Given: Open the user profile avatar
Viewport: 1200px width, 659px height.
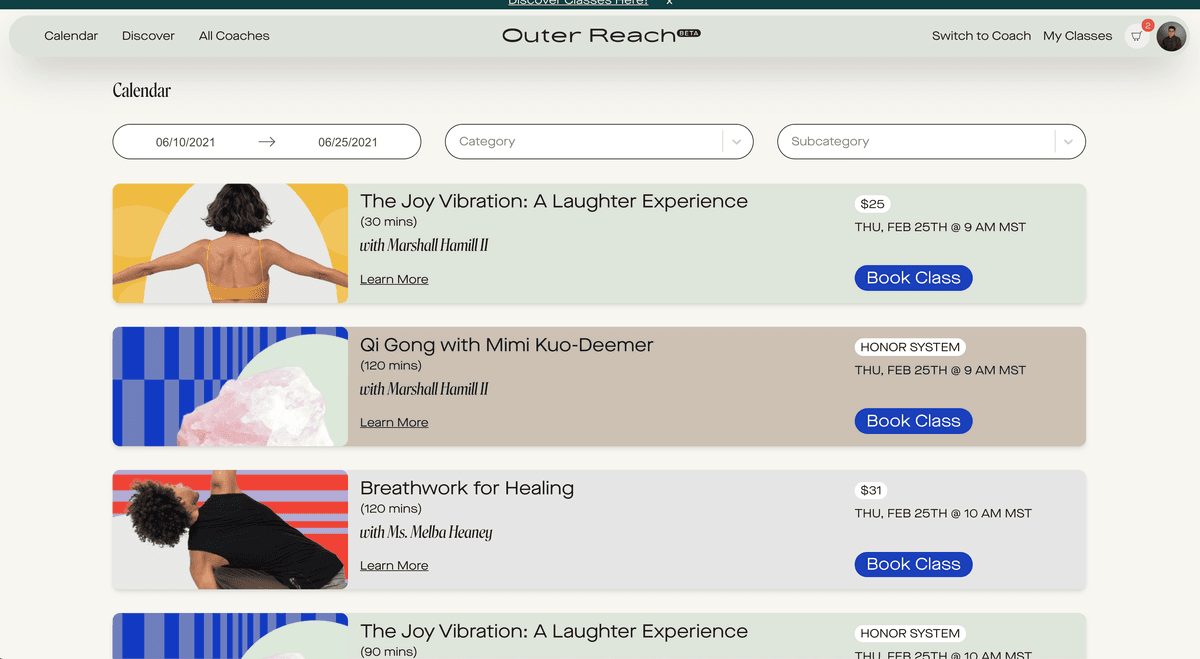Looking at the screenshot, I should [1171, 37].
